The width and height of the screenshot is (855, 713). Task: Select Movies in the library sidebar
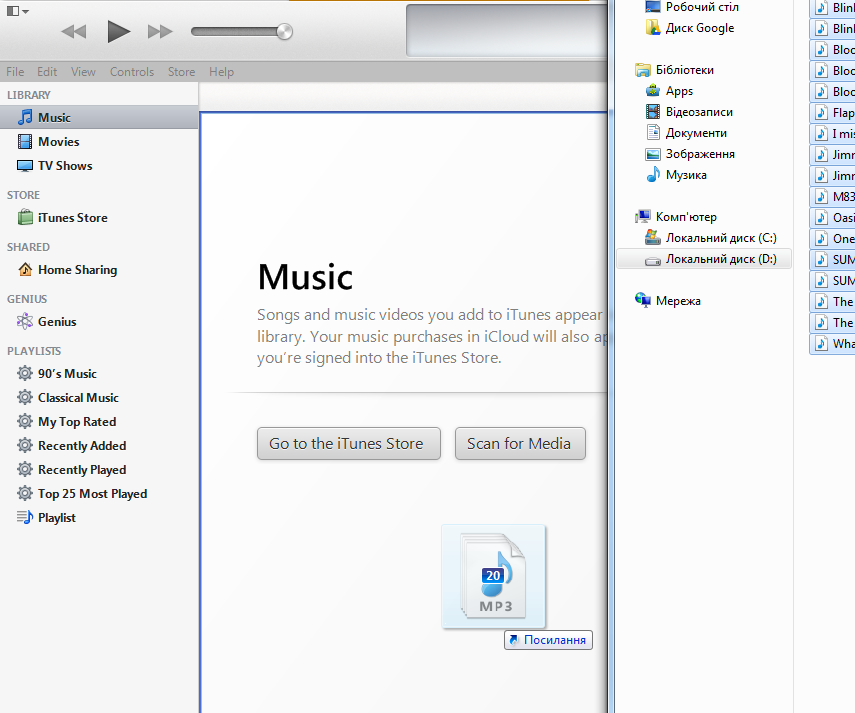tap(58, 142)
